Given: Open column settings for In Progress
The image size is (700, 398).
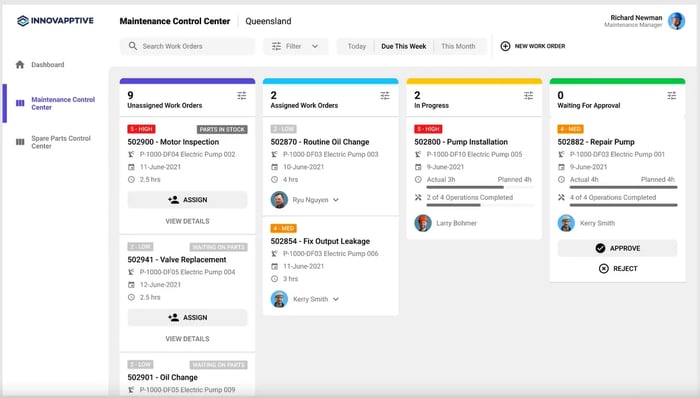Looking at the screenshot, I should 529,95.
